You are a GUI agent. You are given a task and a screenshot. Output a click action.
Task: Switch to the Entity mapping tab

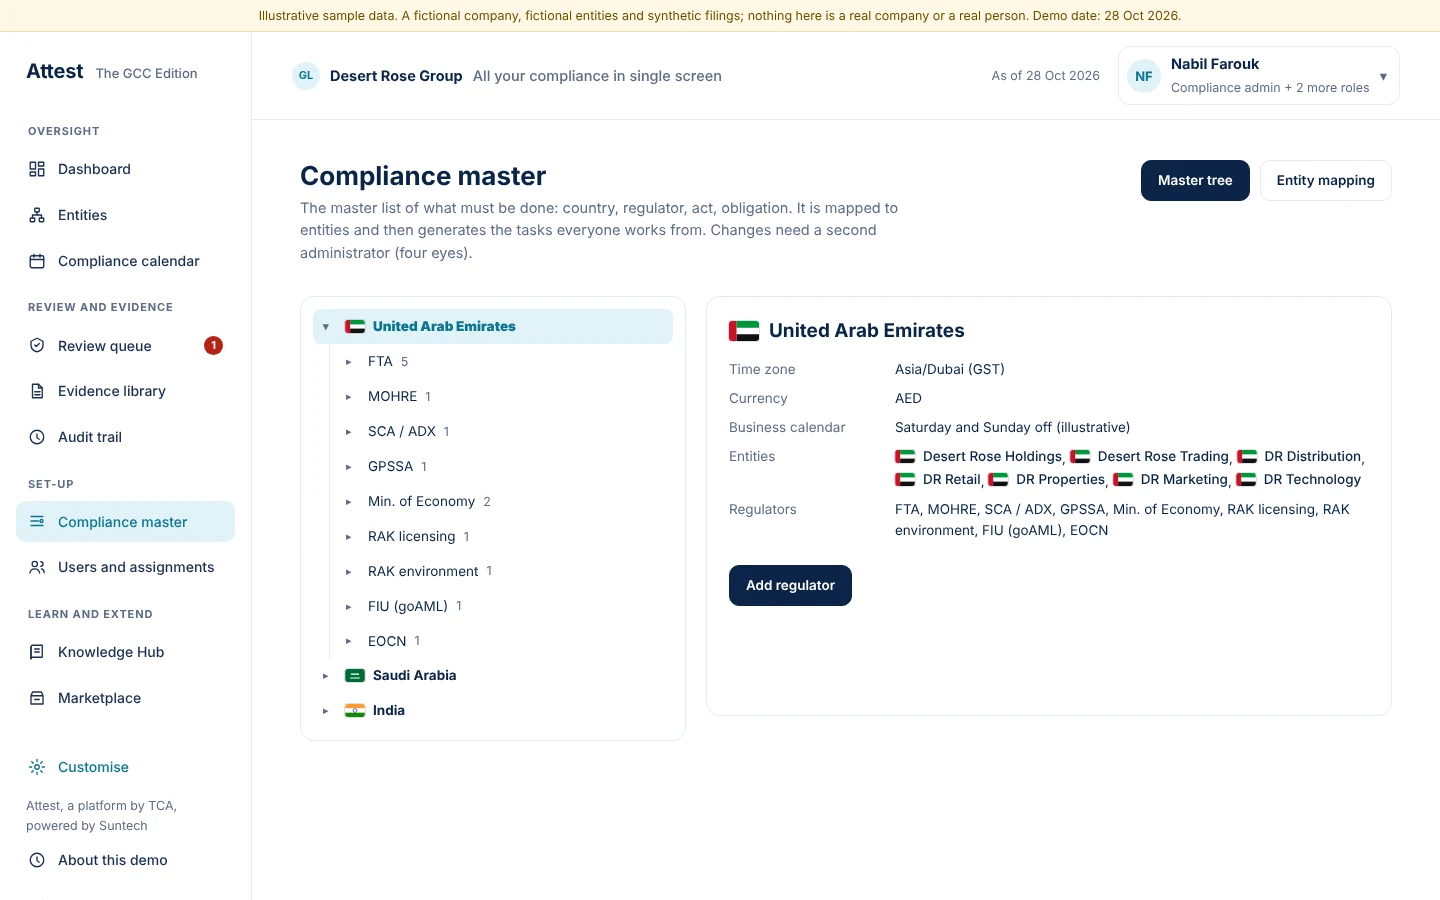(1326, 180)
